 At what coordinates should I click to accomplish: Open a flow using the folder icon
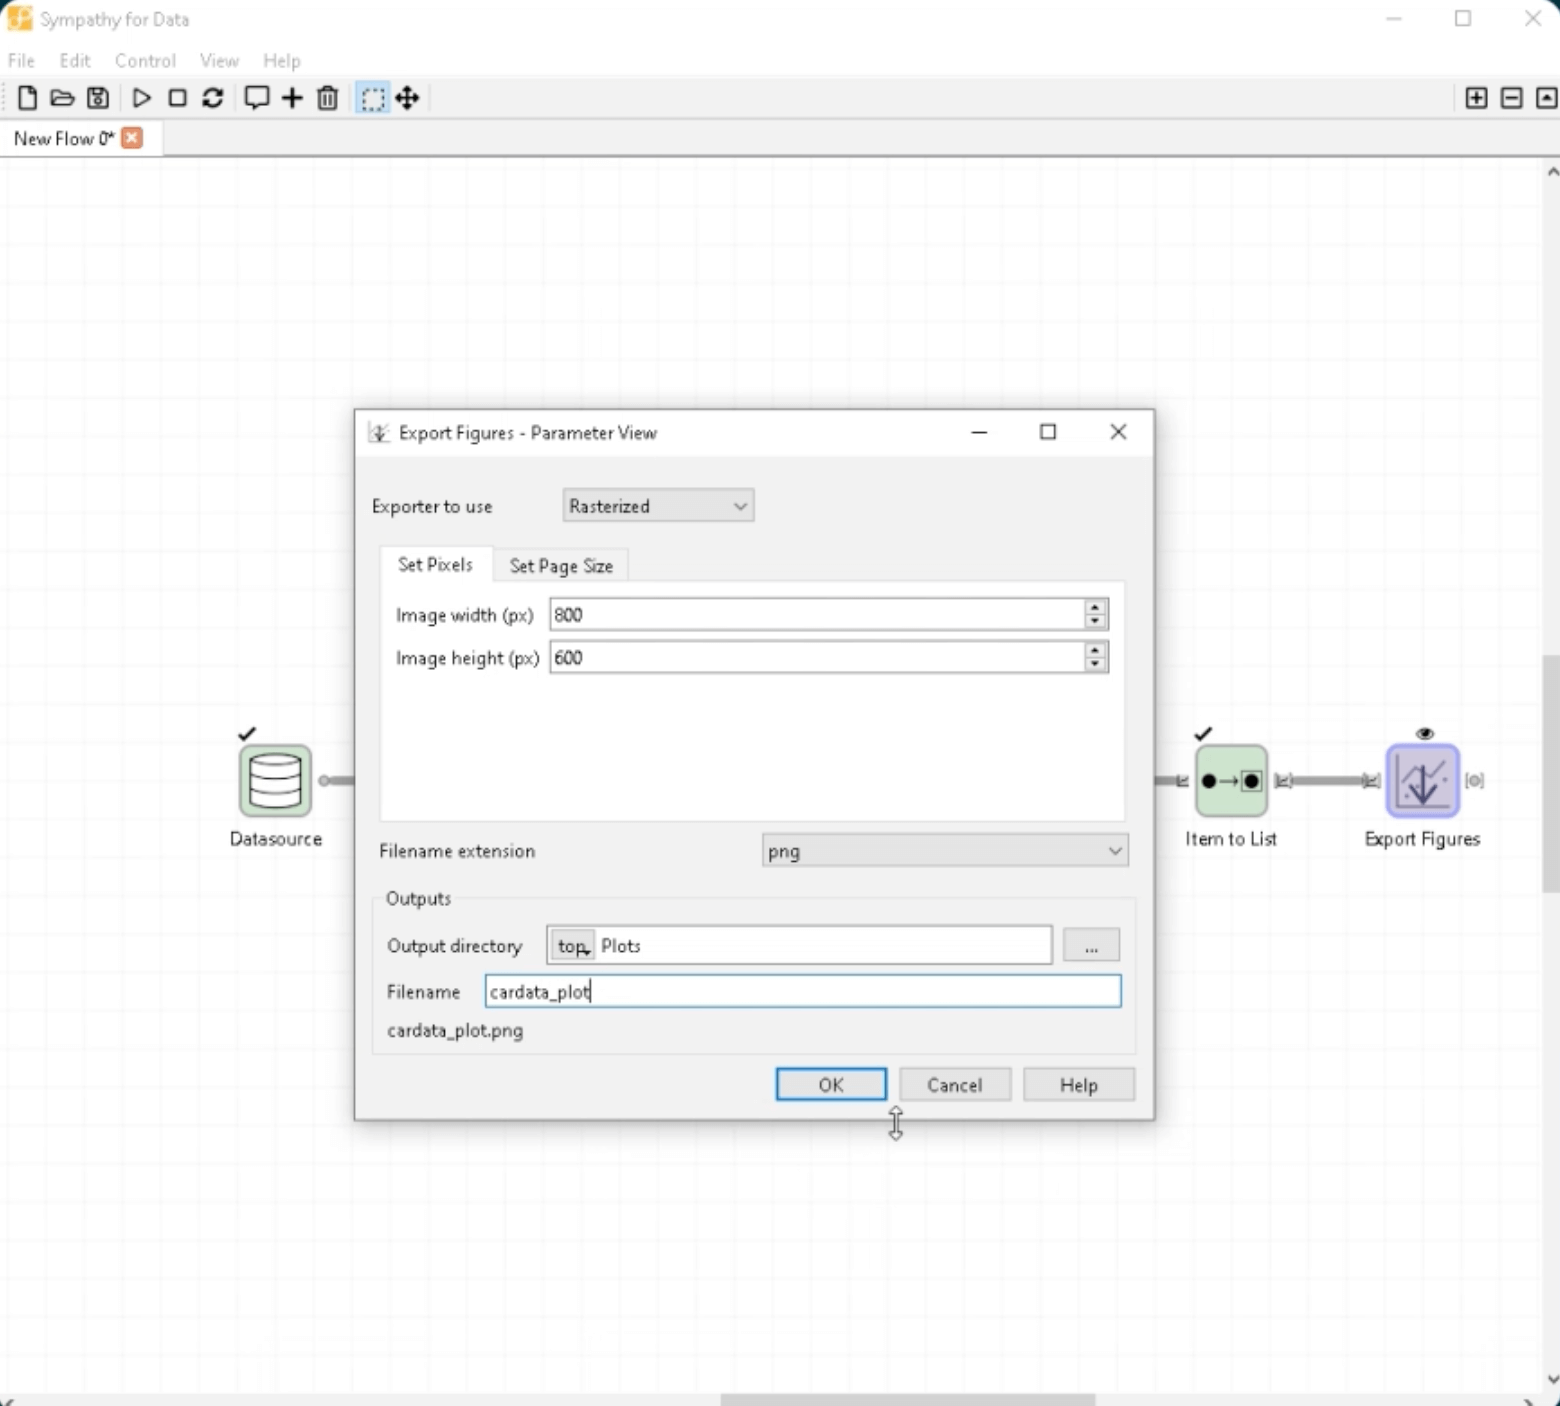click(62, 98)
